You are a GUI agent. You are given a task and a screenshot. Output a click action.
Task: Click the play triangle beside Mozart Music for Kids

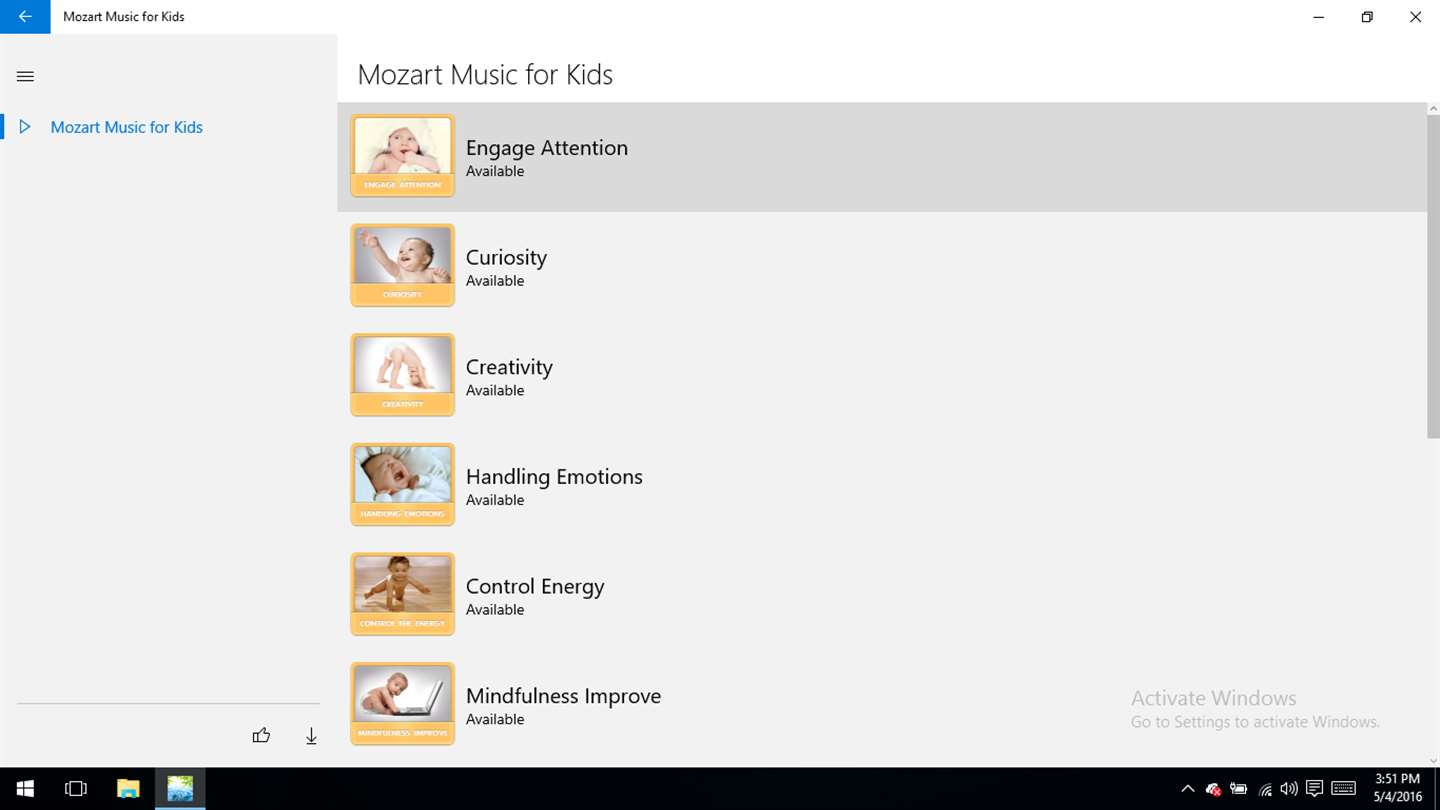point(25,127)
